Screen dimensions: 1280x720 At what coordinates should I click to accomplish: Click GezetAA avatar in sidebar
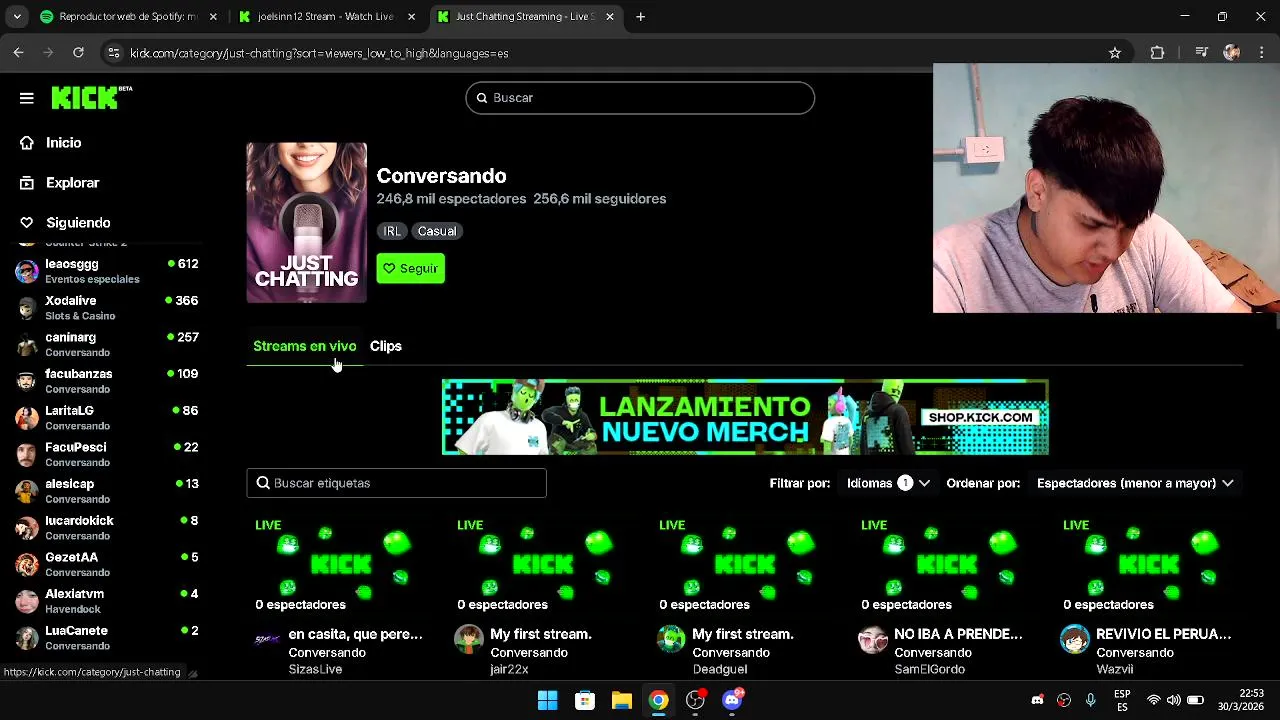[27, 565]
